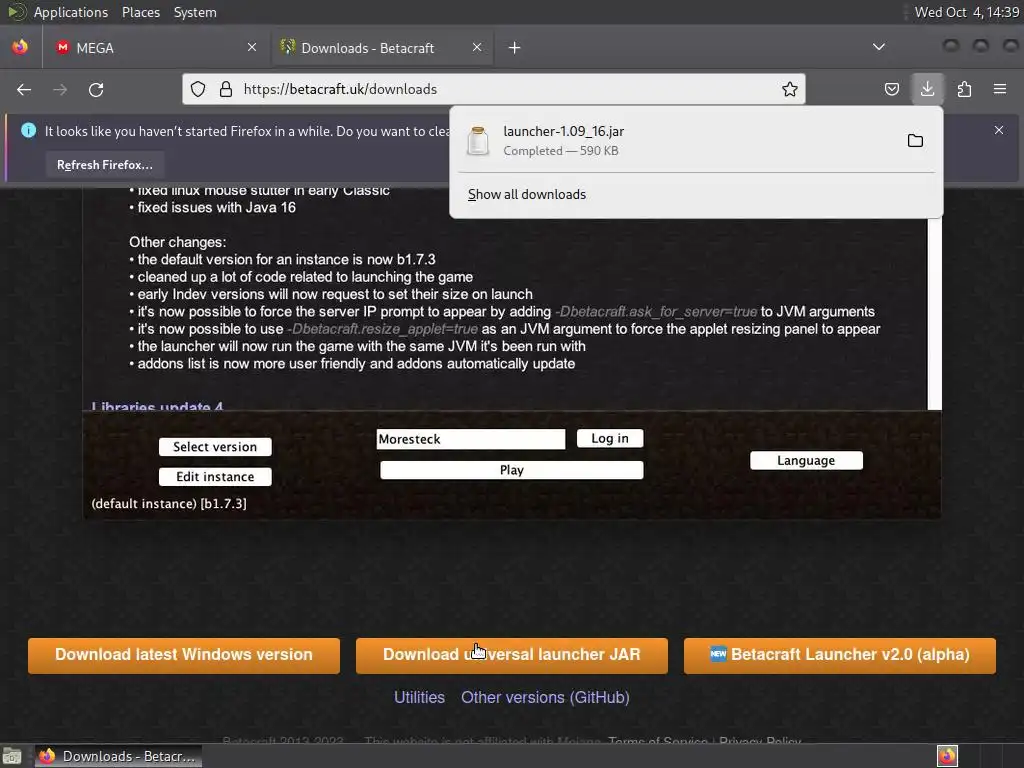Click the padlock site security icon
This screenshot has width=1024, height=768.
point(226,89)
